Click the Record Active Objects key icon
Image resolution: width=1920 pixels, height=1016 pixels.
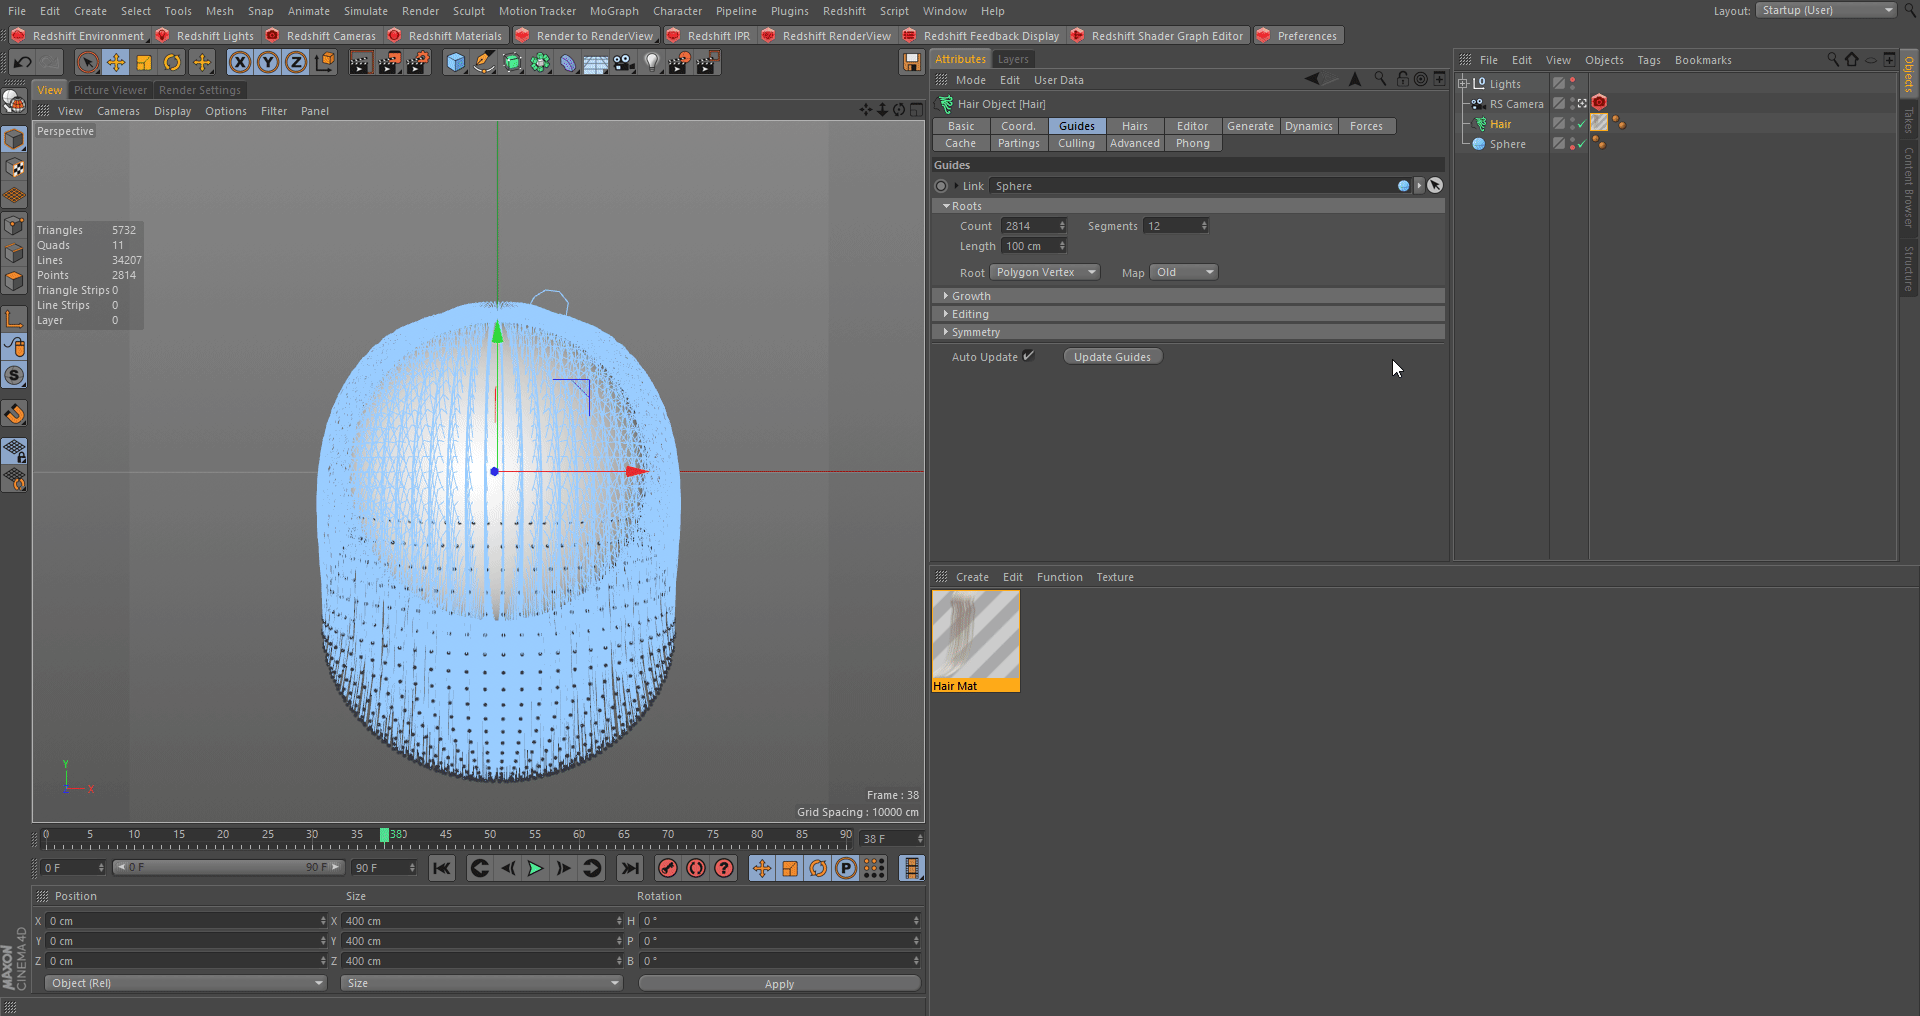[x=668, y=868]
